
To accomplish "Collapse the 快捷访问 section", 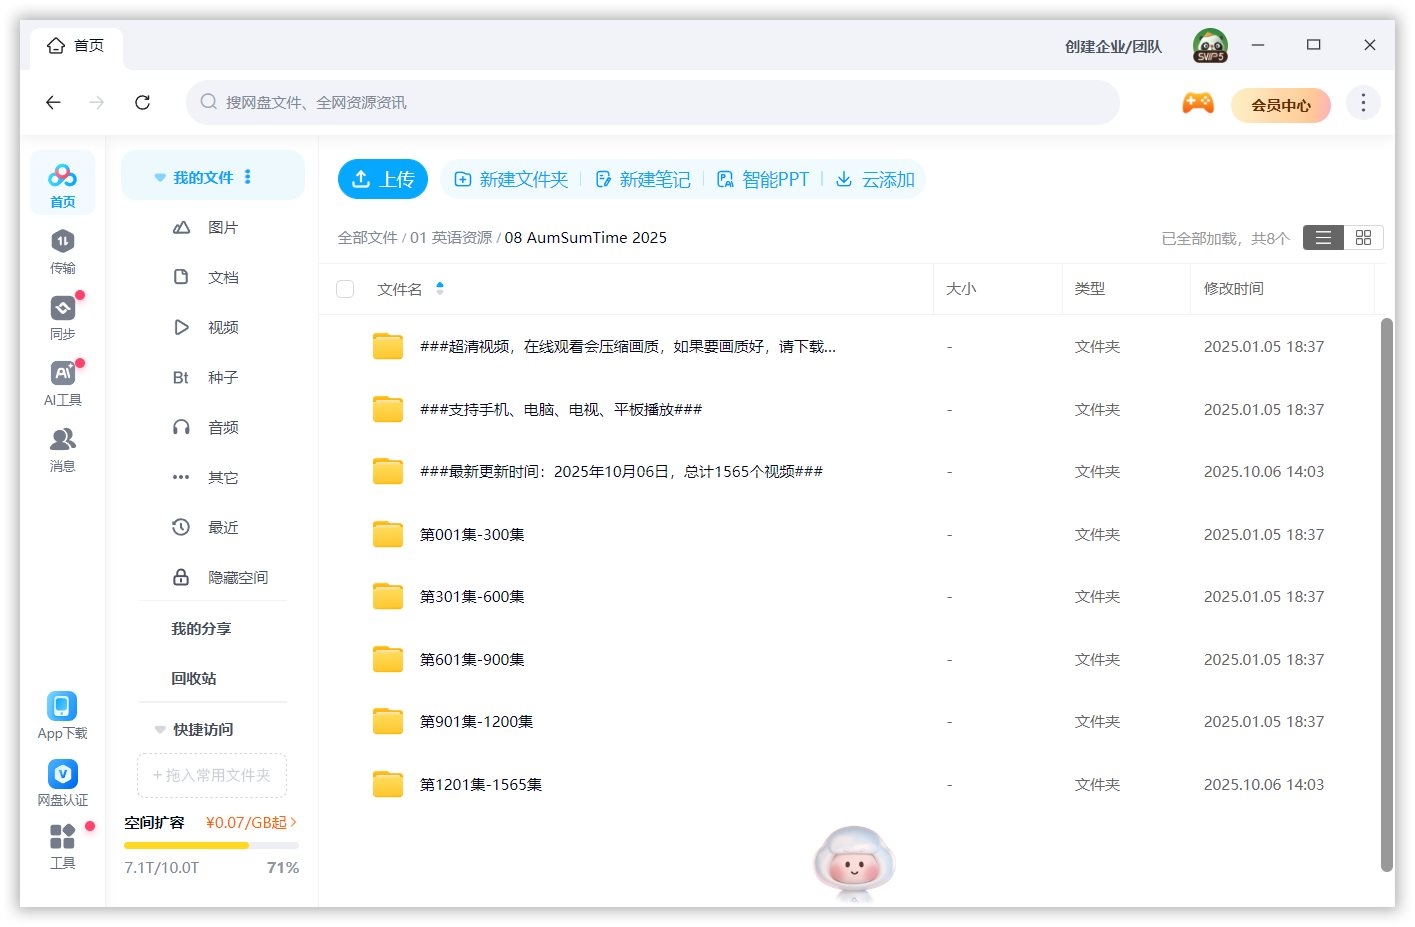I will coord(160,729).
